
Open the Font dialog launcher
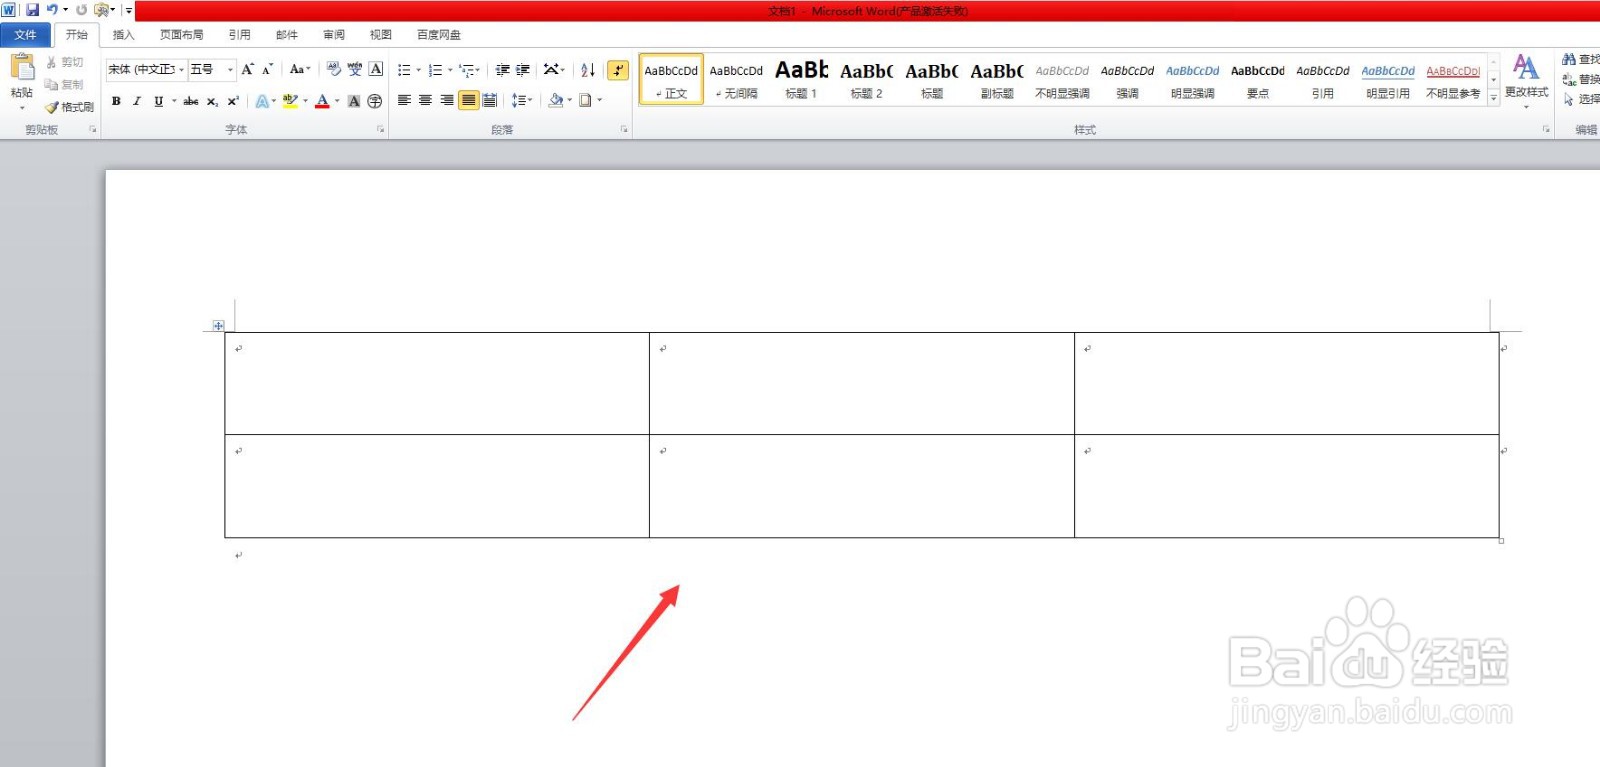[x=380, y=129]
